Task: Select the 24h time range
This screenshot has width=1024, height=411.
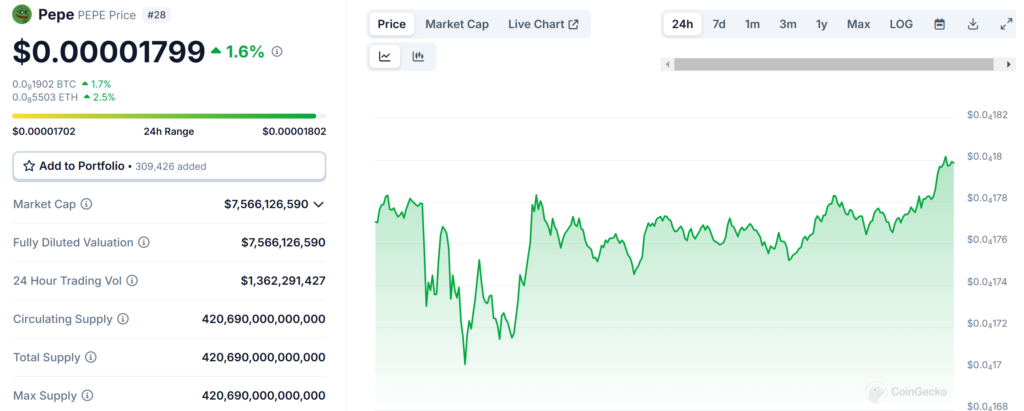Action: coord(683,24)
